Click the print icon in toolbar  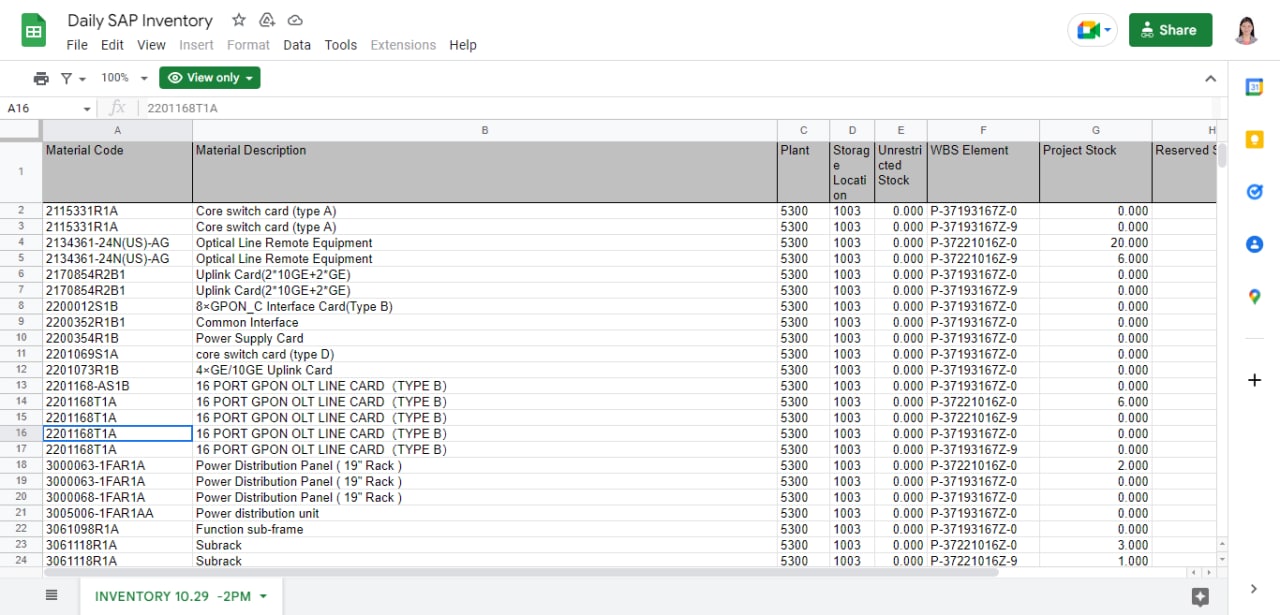click(x=41, y=78)
